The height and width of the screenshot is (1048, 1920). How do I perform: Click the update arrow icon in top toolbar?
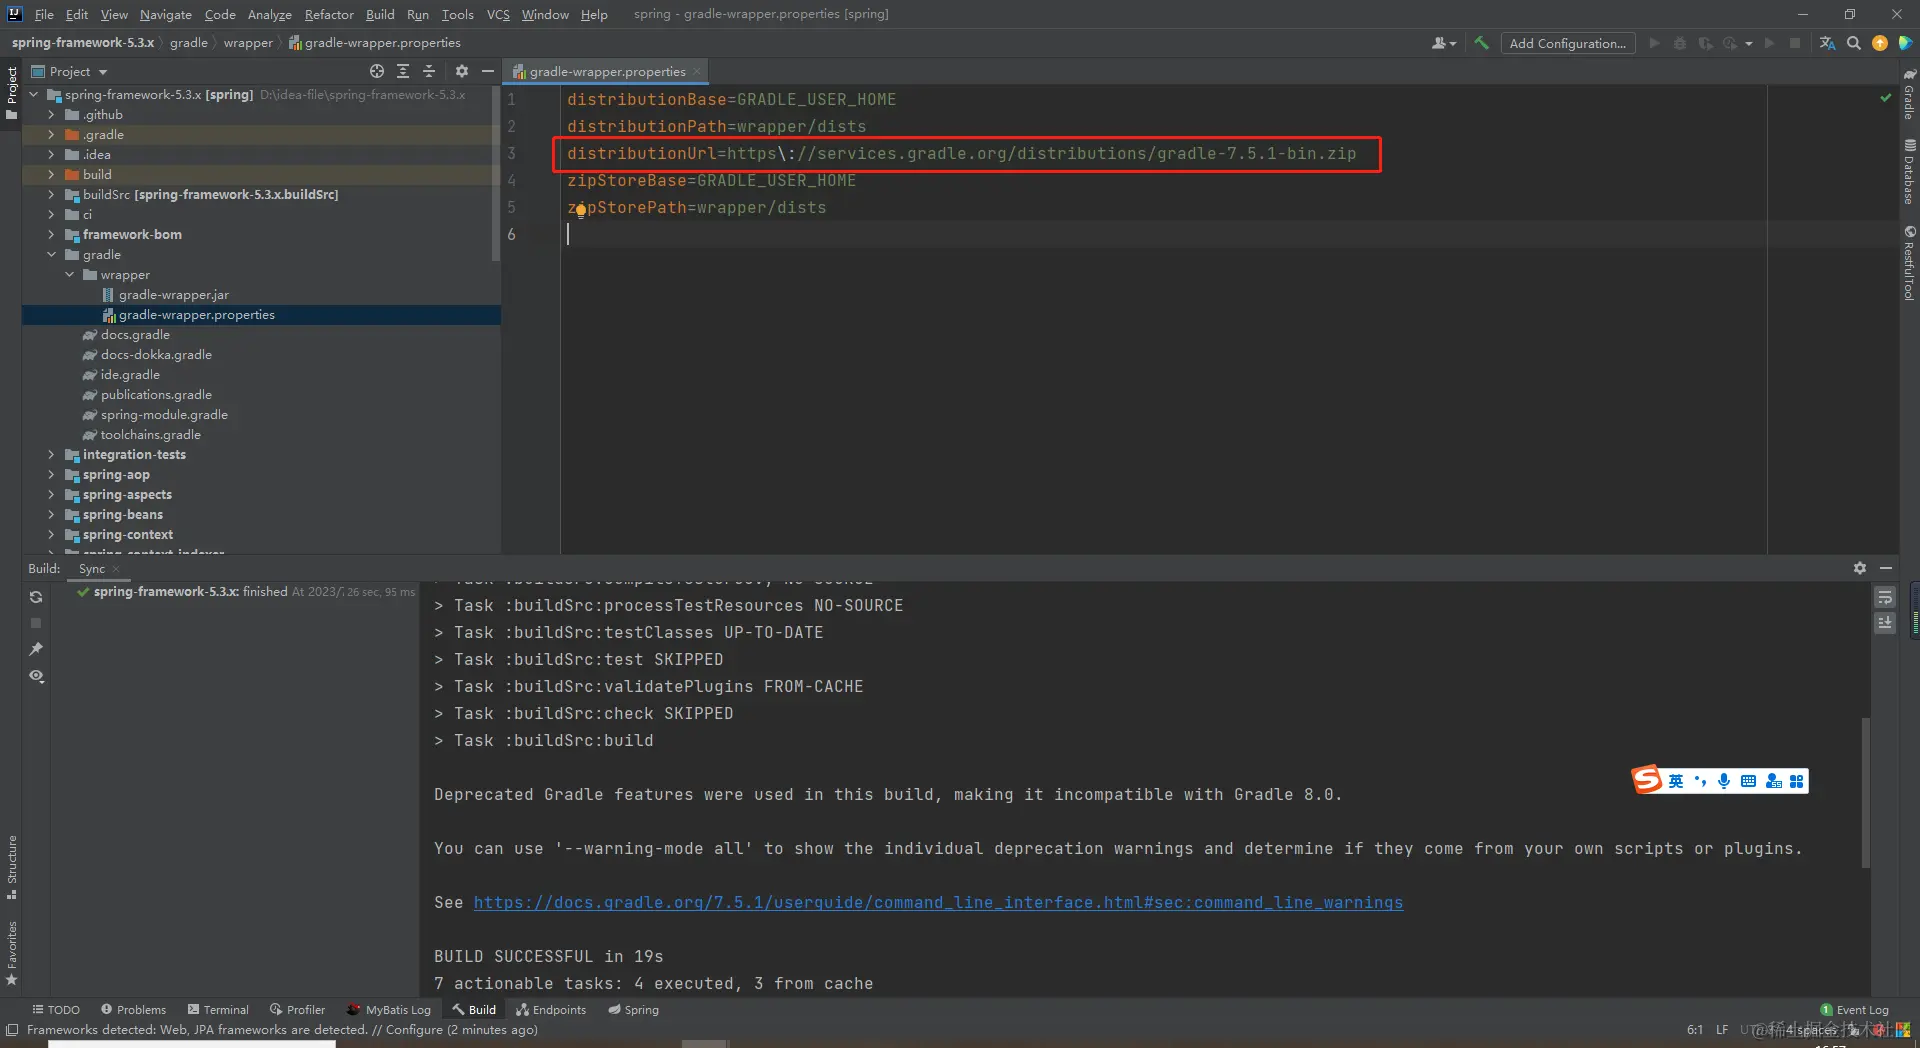click(1880, 43)
